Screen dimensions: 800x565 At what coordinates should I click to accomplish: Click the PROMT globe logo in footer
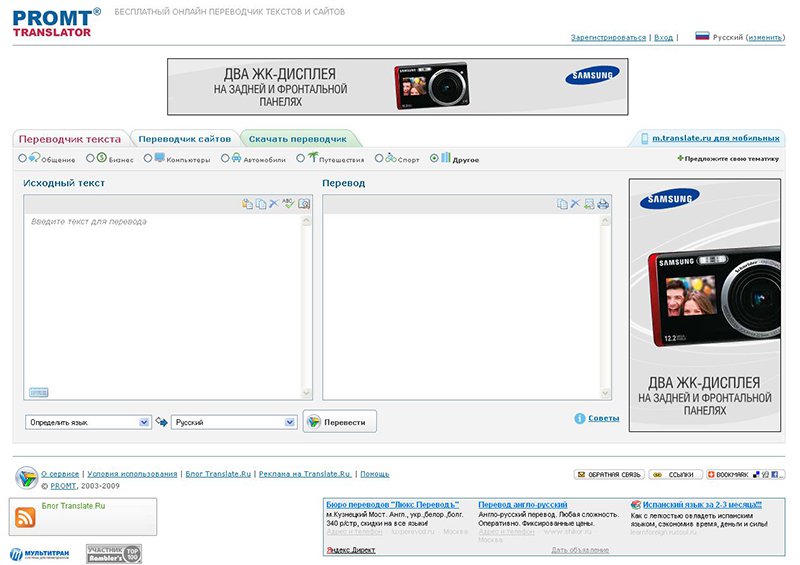pyautogui.click(x=27, y=478)
